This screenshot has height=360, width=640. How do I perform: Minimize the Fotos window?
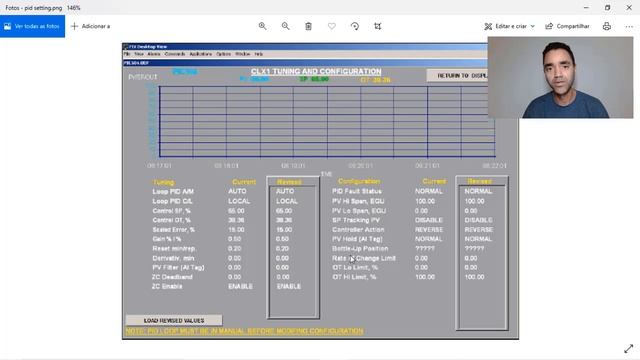coord(586,7)
